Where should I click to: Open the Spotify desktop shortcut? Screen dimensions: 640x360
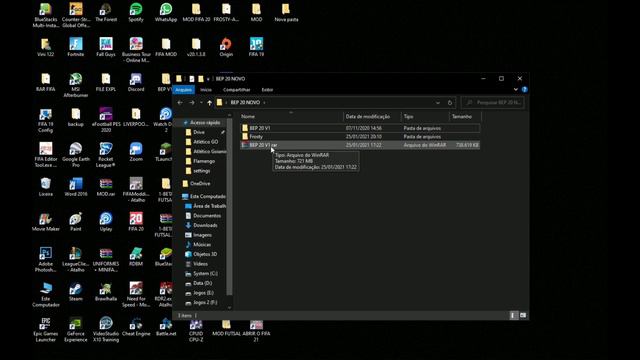[x=136, y=12]
